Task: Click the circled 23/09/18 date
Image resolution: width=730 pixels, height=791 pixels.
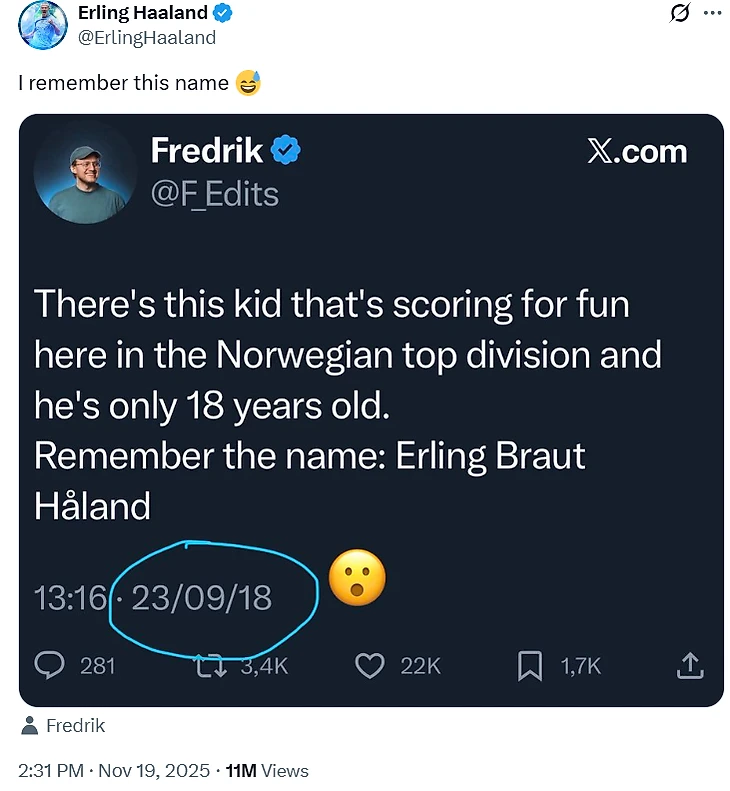Action: 202,598
